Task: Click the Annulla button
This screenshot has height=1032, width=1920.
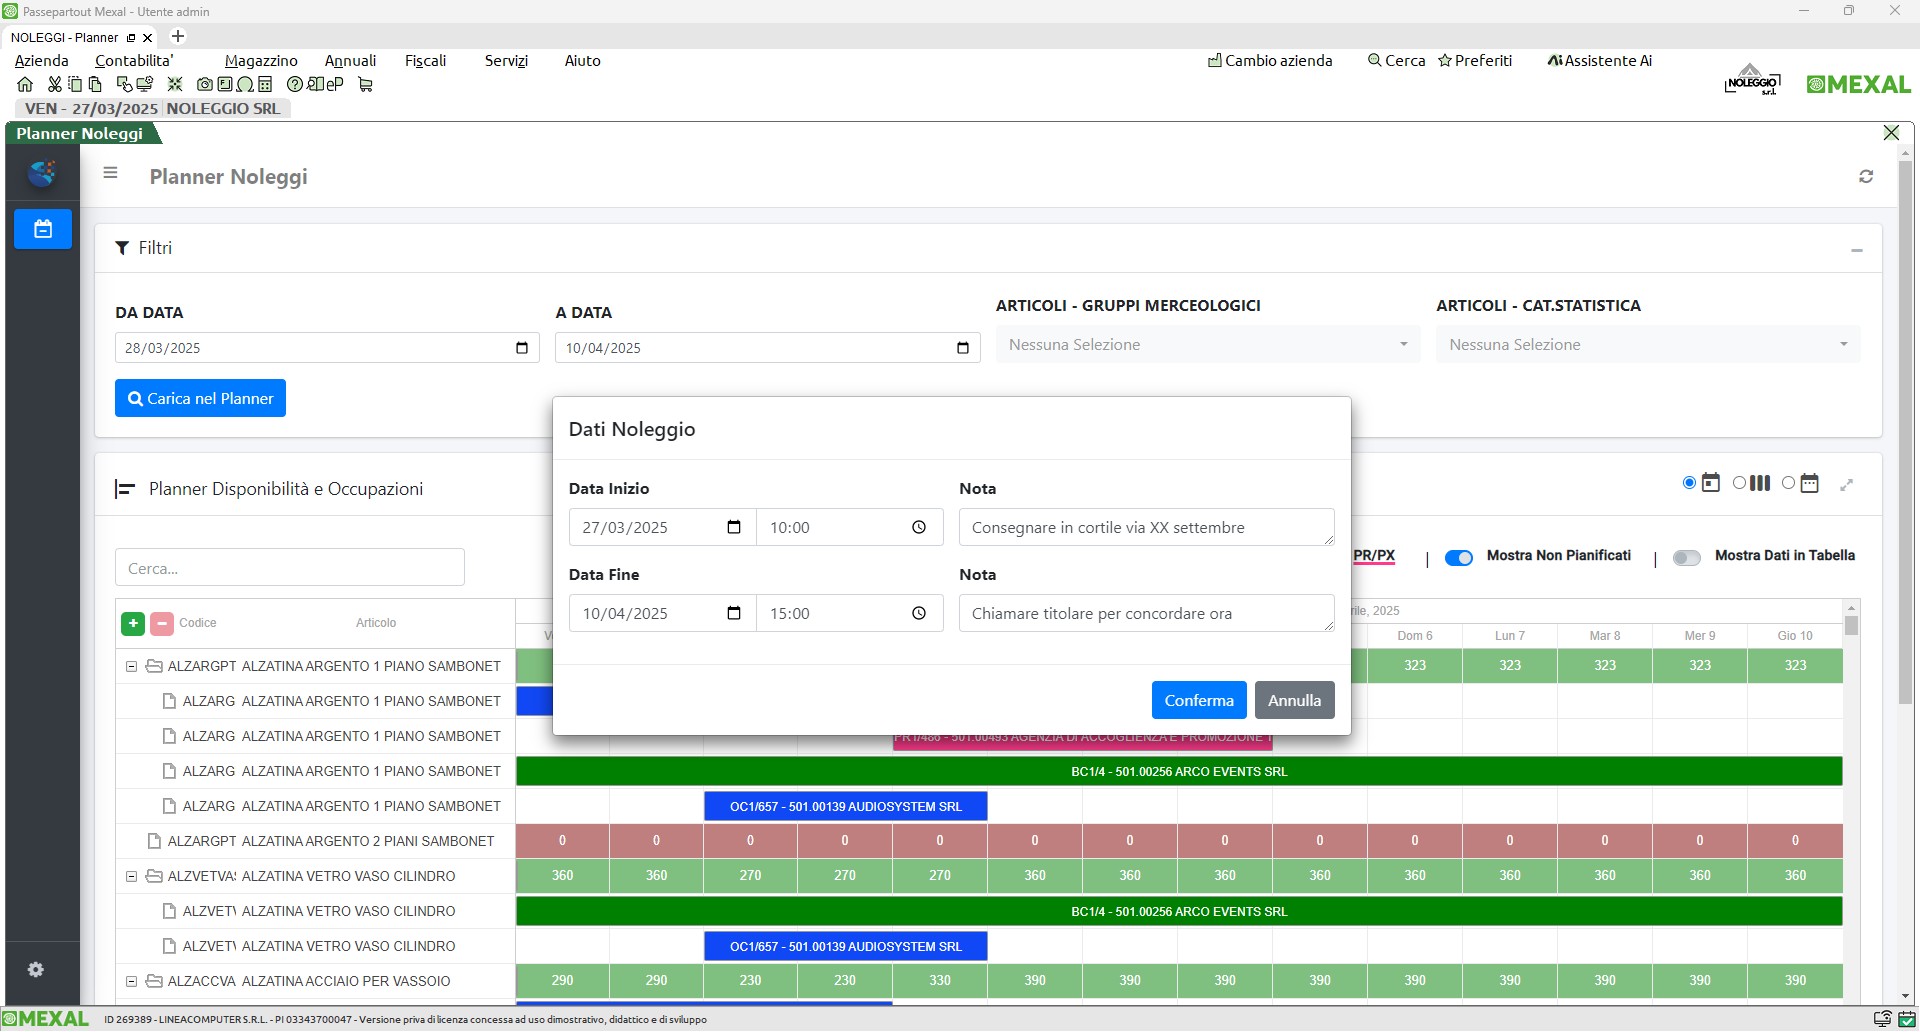Action: click(1294, 701)
